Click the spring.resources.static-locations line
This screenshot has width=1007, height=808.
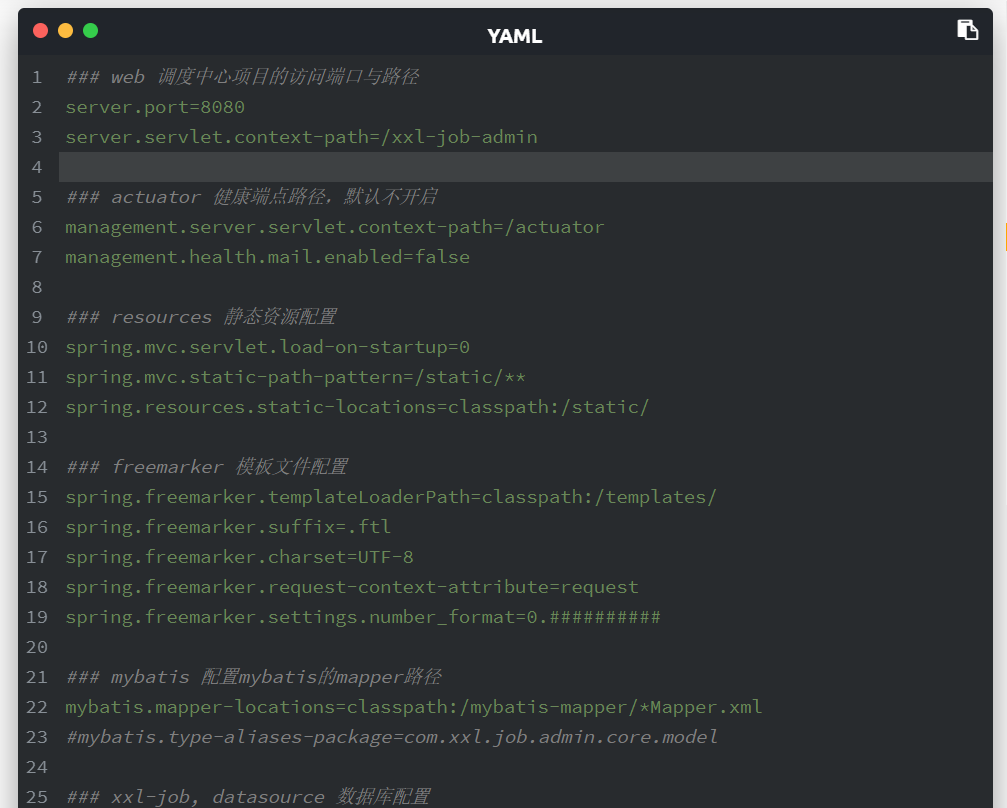(x=357, y=407)
